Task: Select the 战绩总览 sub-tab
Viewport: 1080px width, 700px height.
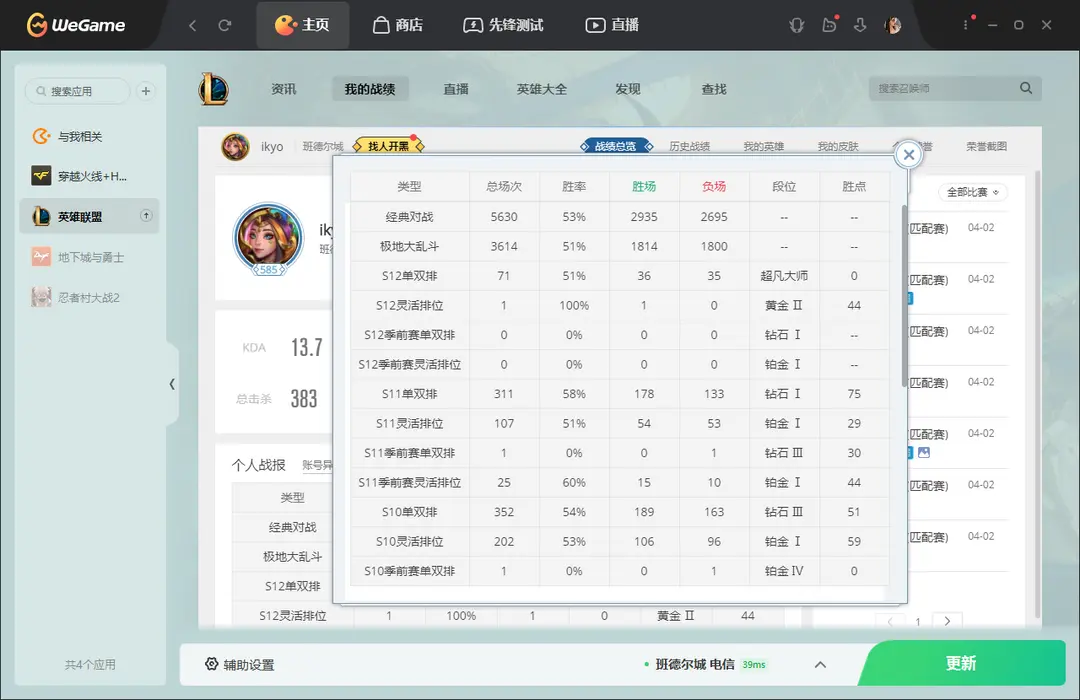Action: [616, 146]
